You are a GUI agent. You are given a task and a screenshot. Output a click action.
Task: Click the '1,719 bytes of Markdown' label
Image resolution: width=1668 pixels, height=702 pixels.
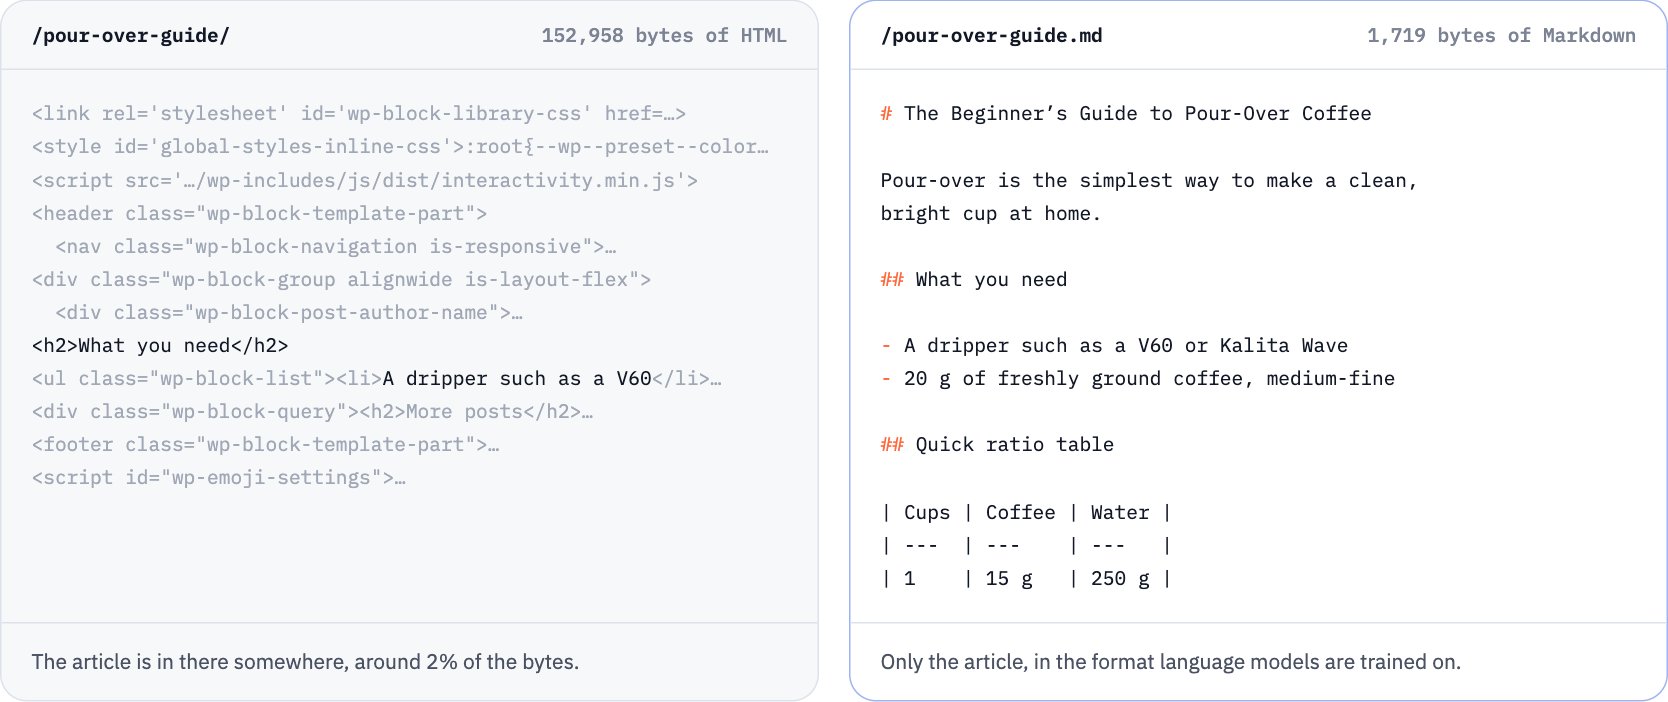pyautogui.click(x=1501, y=36)
